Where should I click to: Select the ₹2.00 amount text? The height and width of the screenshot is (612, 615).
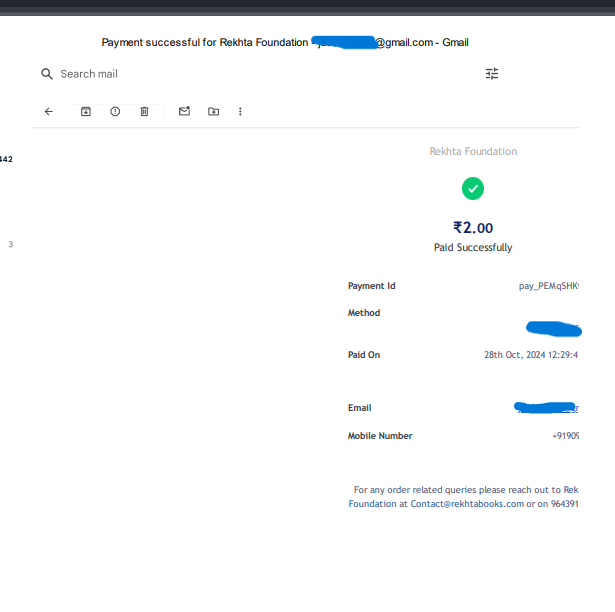point(473,228)
